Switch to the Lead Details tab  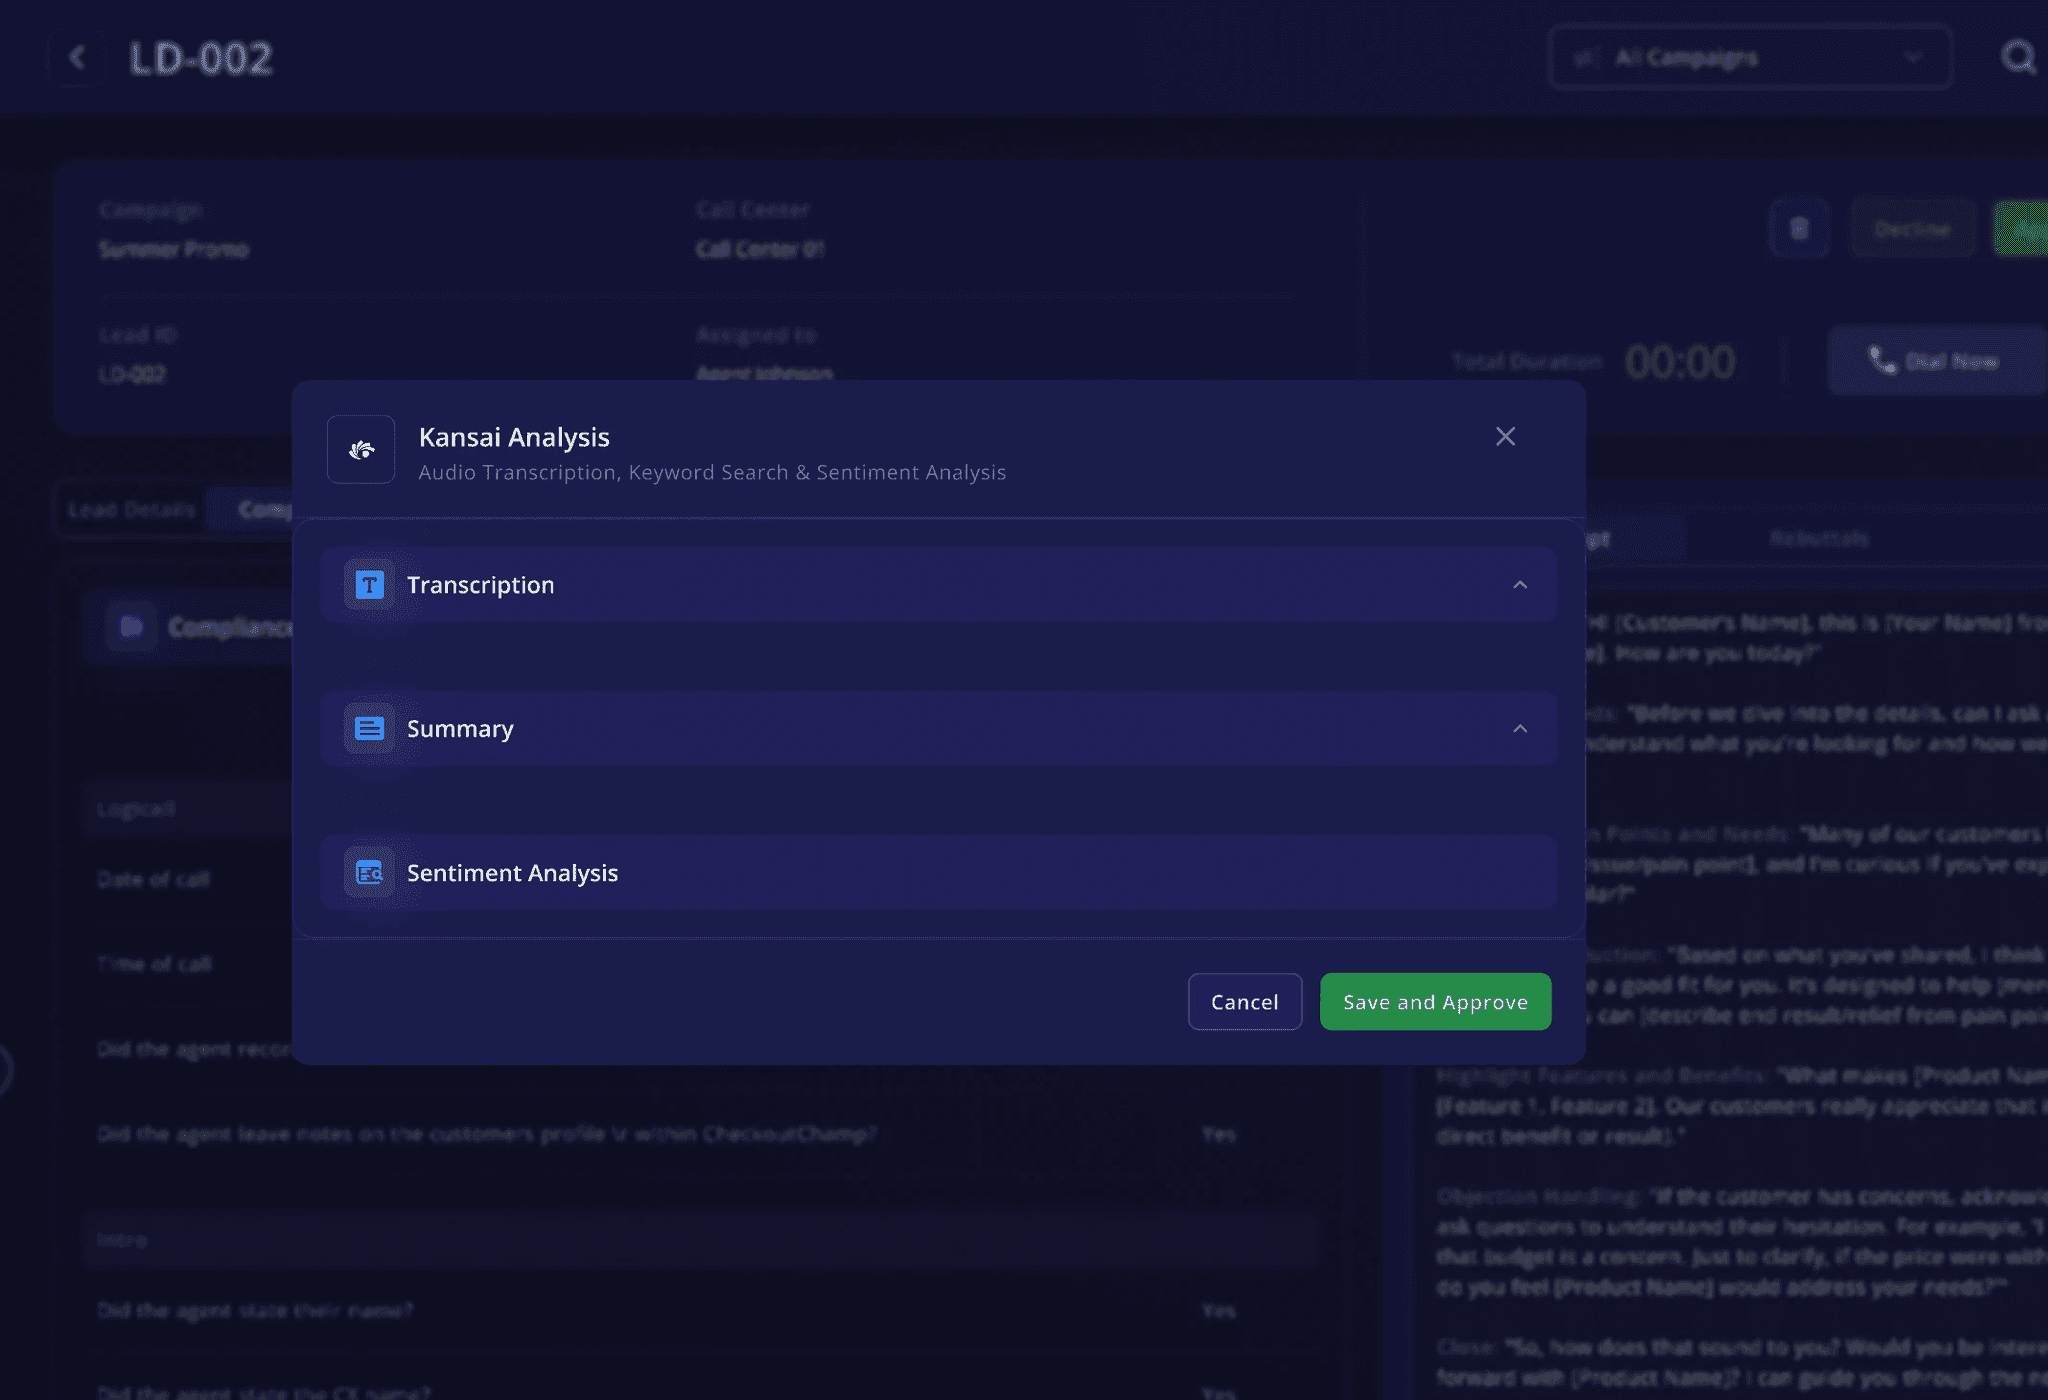[131, 510]
